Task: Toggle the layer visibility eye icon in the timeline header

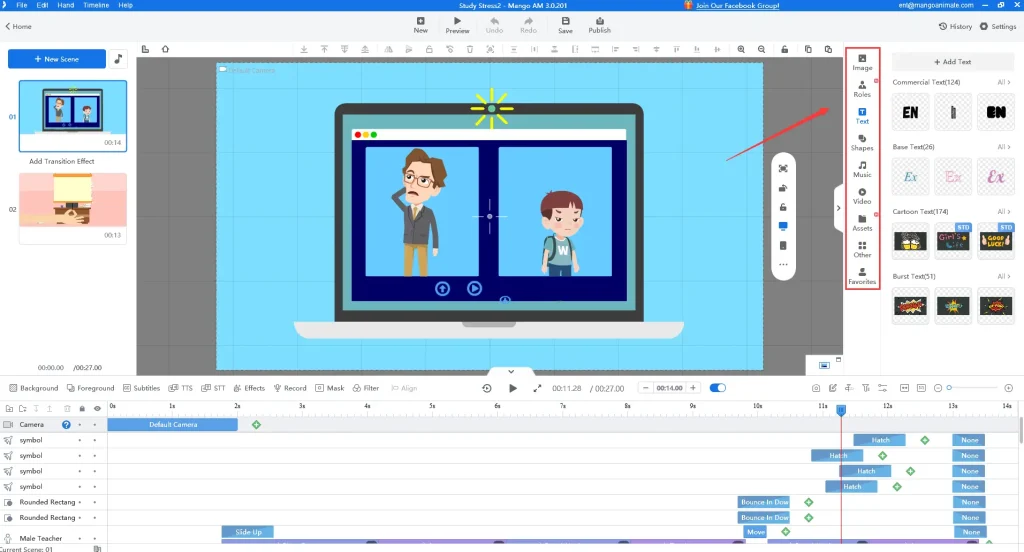Action: pos(97,408)
